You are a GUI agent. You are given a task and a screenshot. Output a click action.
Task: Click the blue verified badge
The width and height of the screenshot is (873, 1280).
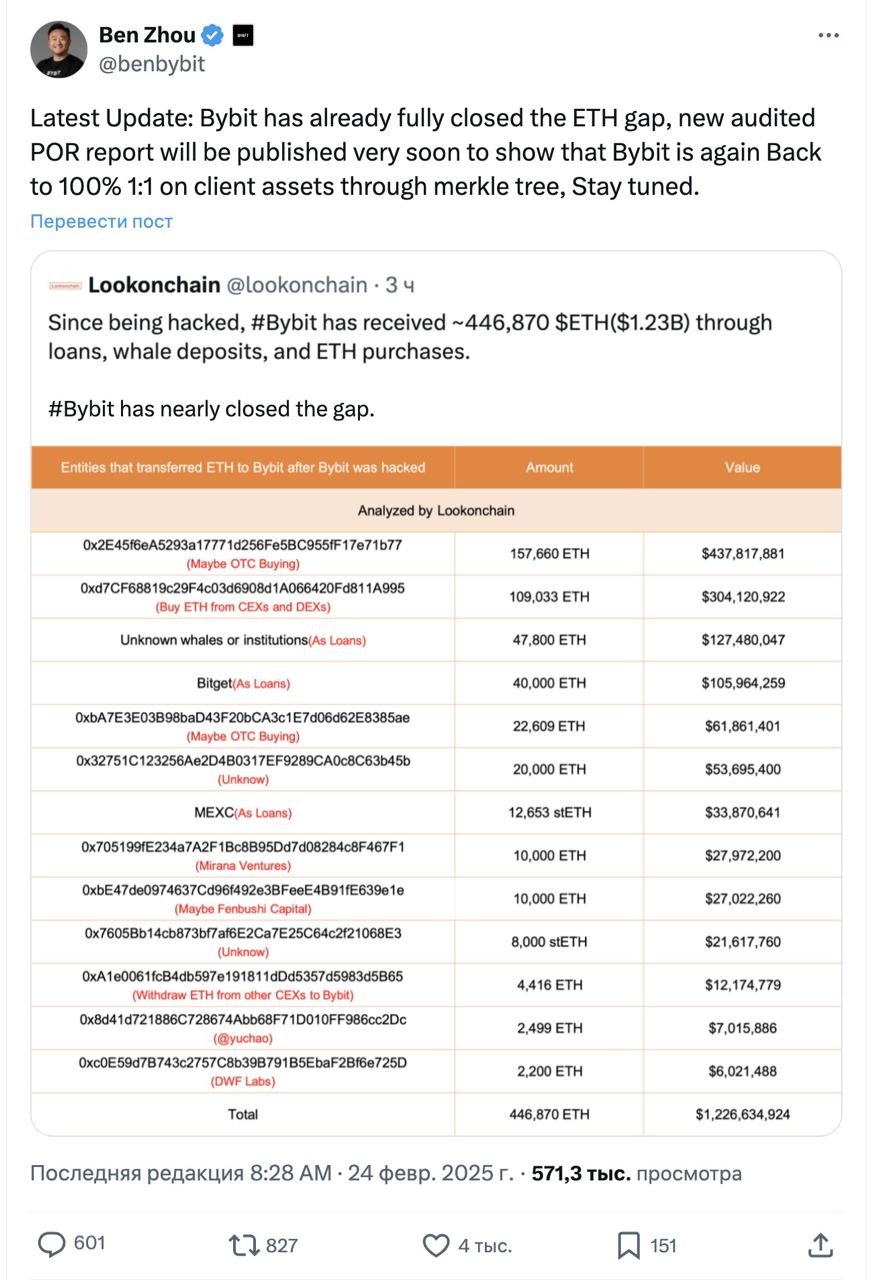point(213,36)
